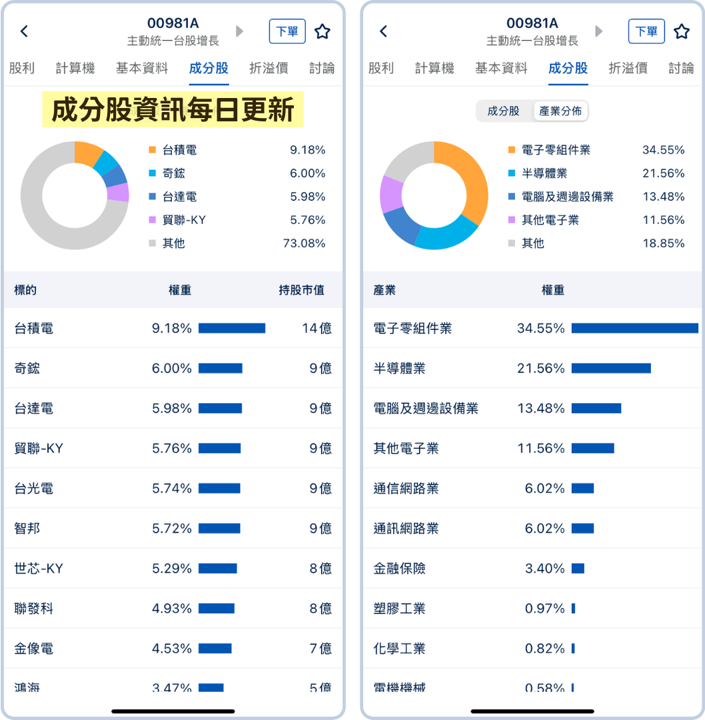Viewport: 705px width, 720px height.
Task: Tap next-stock triangle on right screen
Action: click(598, 31)
